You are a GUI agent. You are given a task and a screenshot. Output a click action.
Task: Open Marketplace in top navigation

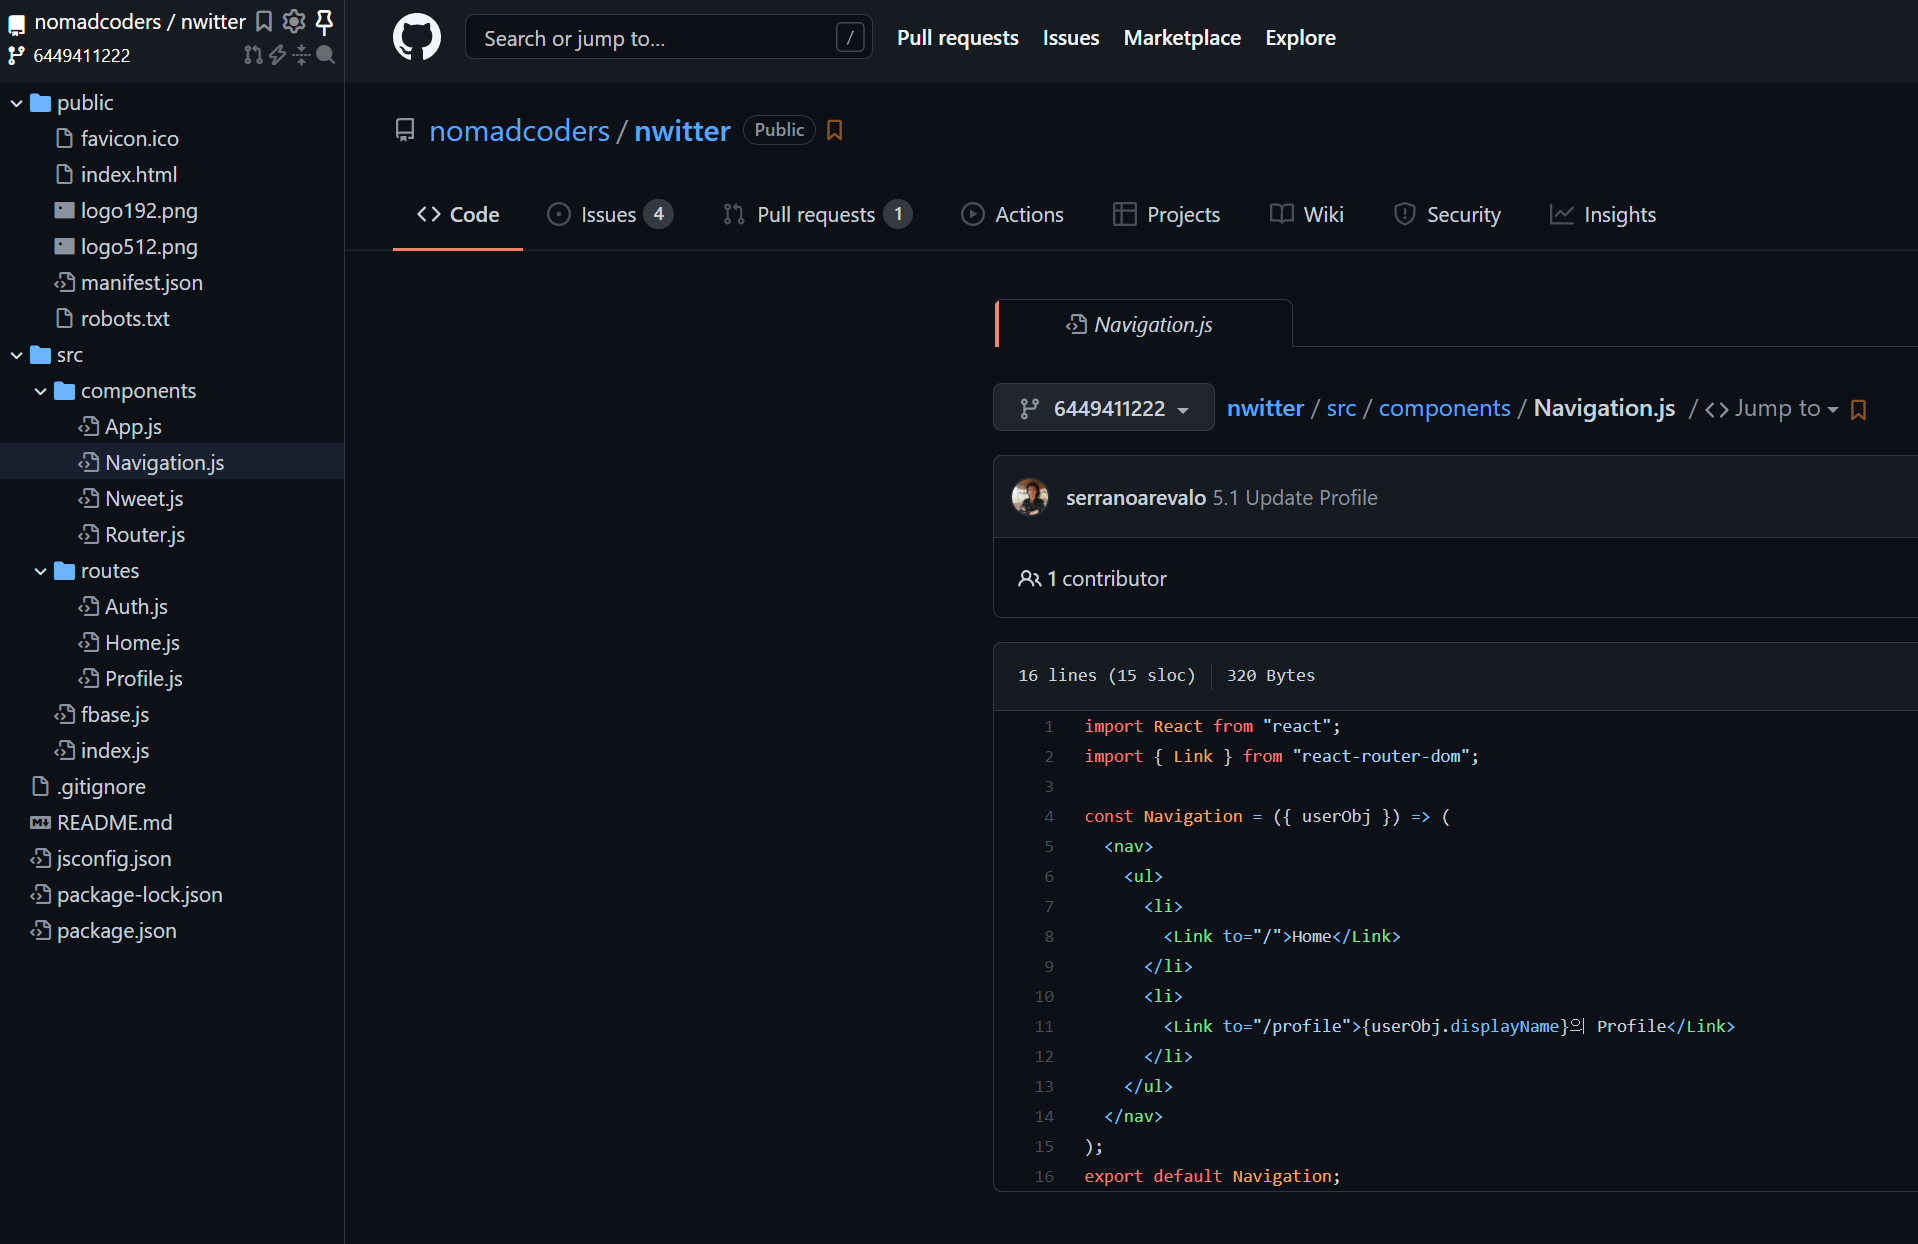(x=1182, y=38)
